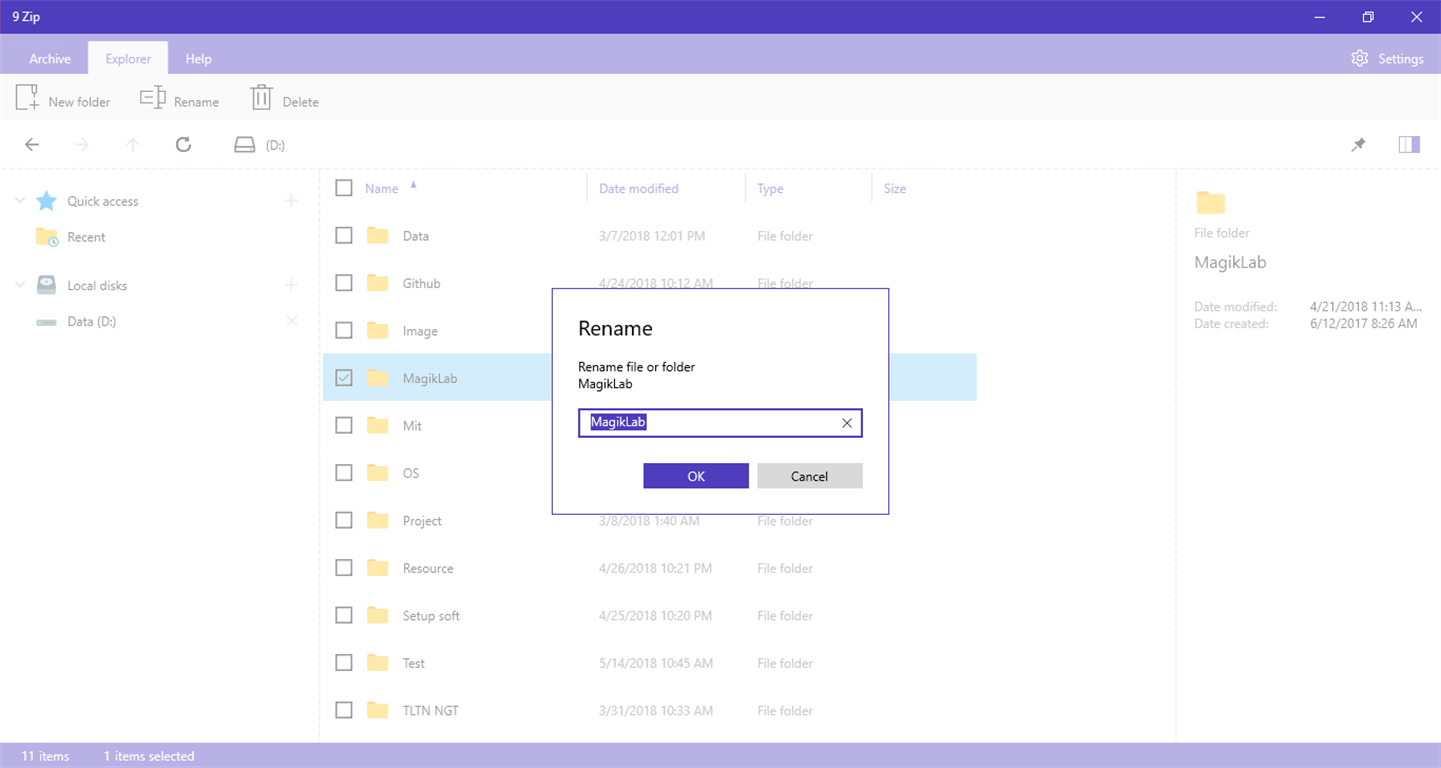Check the TLTN NGT folder checkbox
Image resolution: width=1441 pixels, height=768 pixels.
[x=344, y=710]
